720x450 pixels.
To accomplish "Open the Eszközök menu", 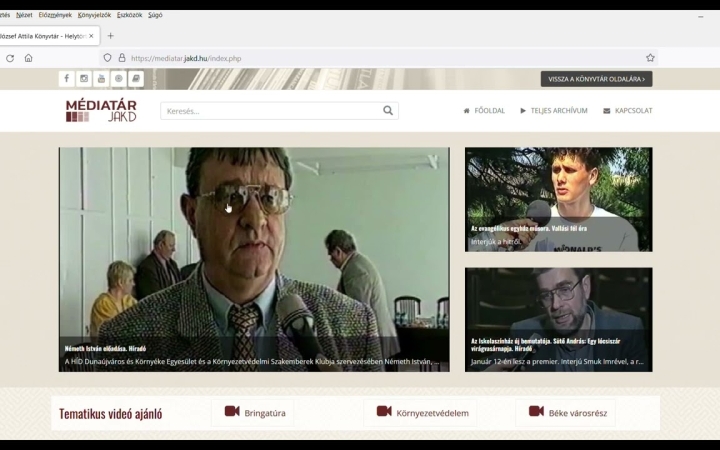I will [129, 15].
